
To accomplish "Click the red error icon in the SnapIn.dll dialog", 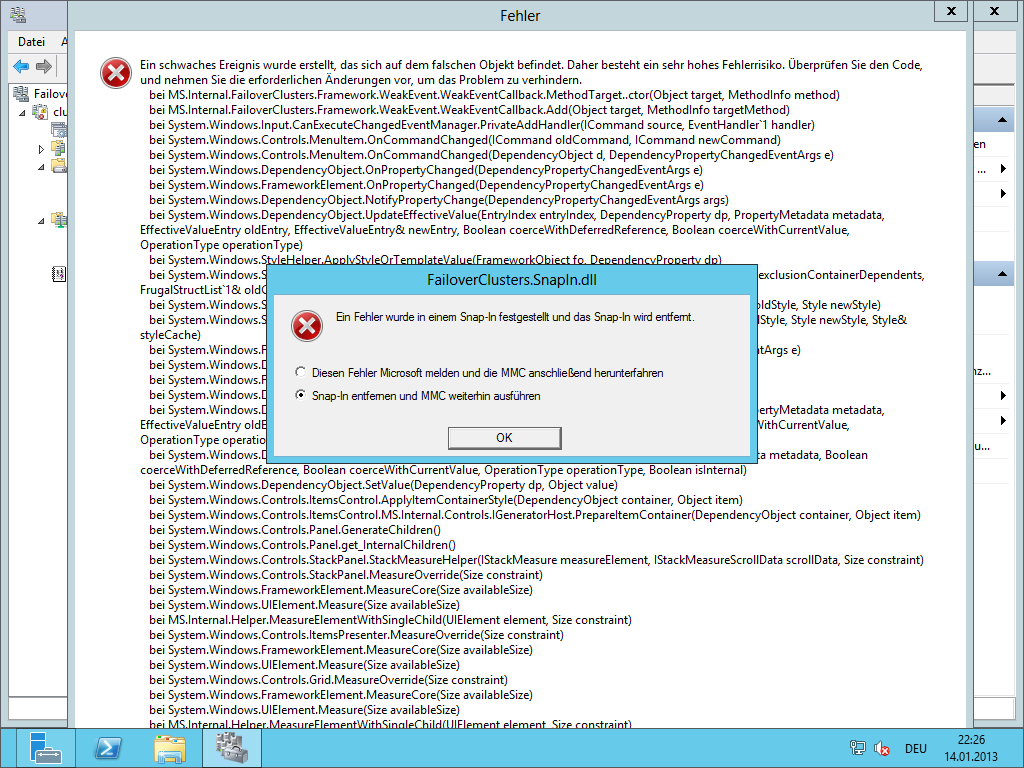I will (307, 326).
